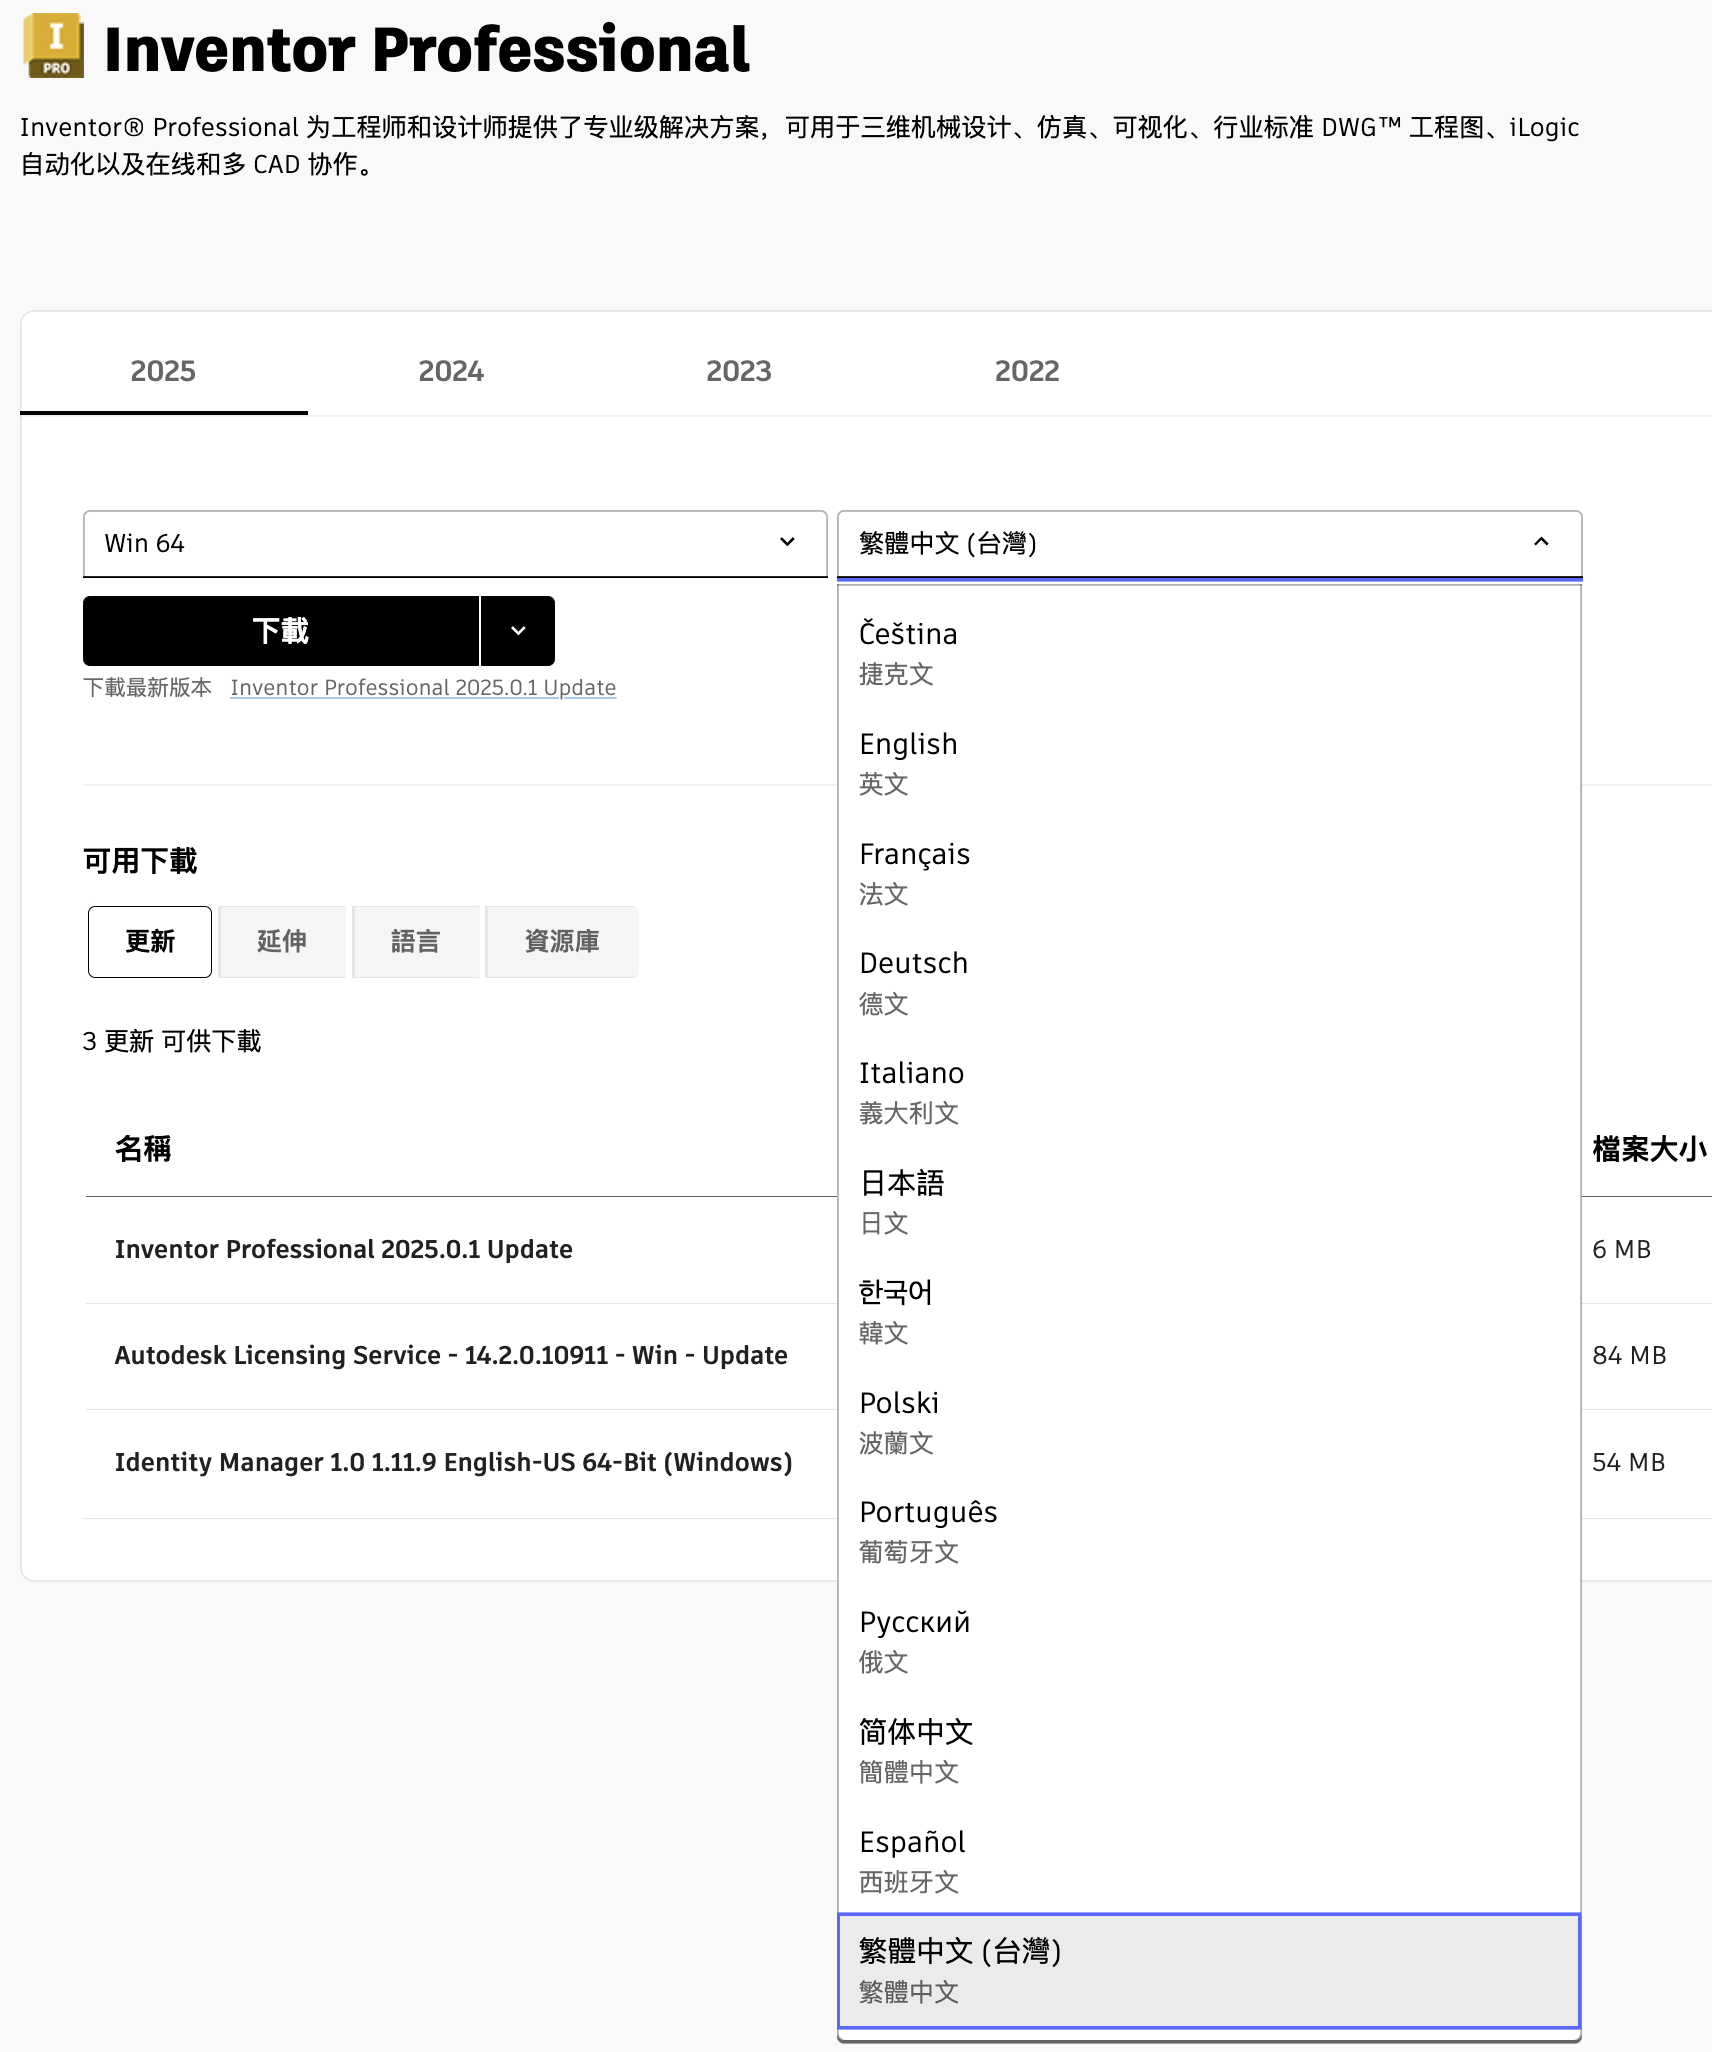Expand the arrow next to 下載 button
Screen dimensions: 1712x2052
coord(518,631)
